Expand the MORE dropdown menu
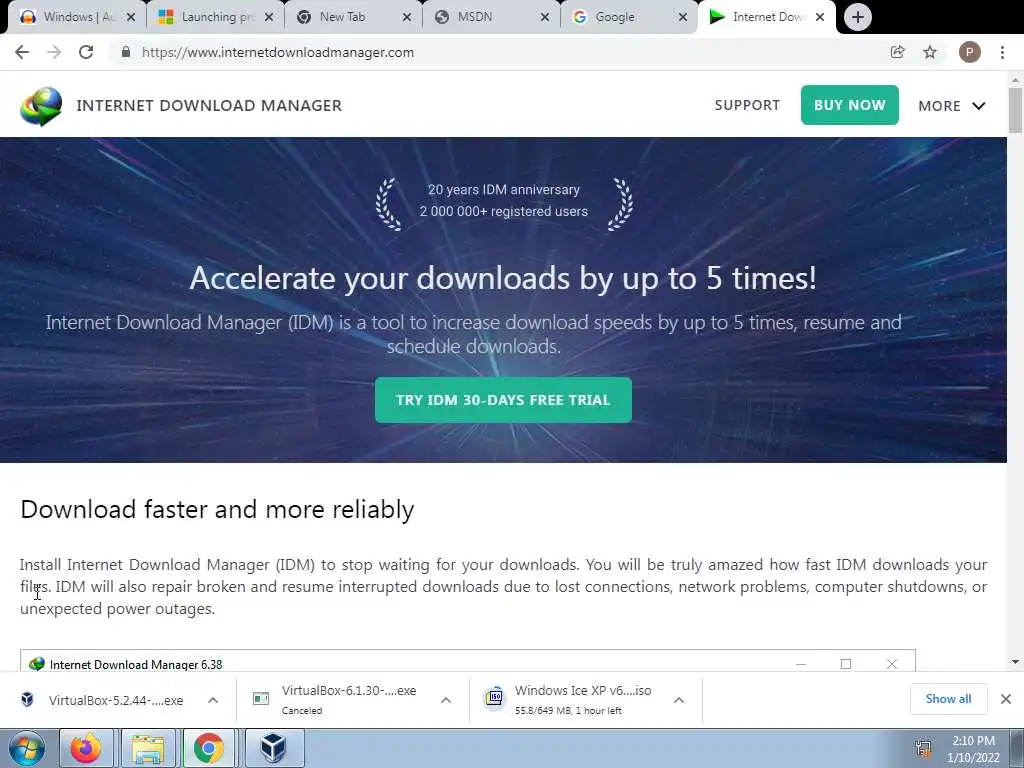This screenshot has height=768, width=1024. (x=952, y=106)
